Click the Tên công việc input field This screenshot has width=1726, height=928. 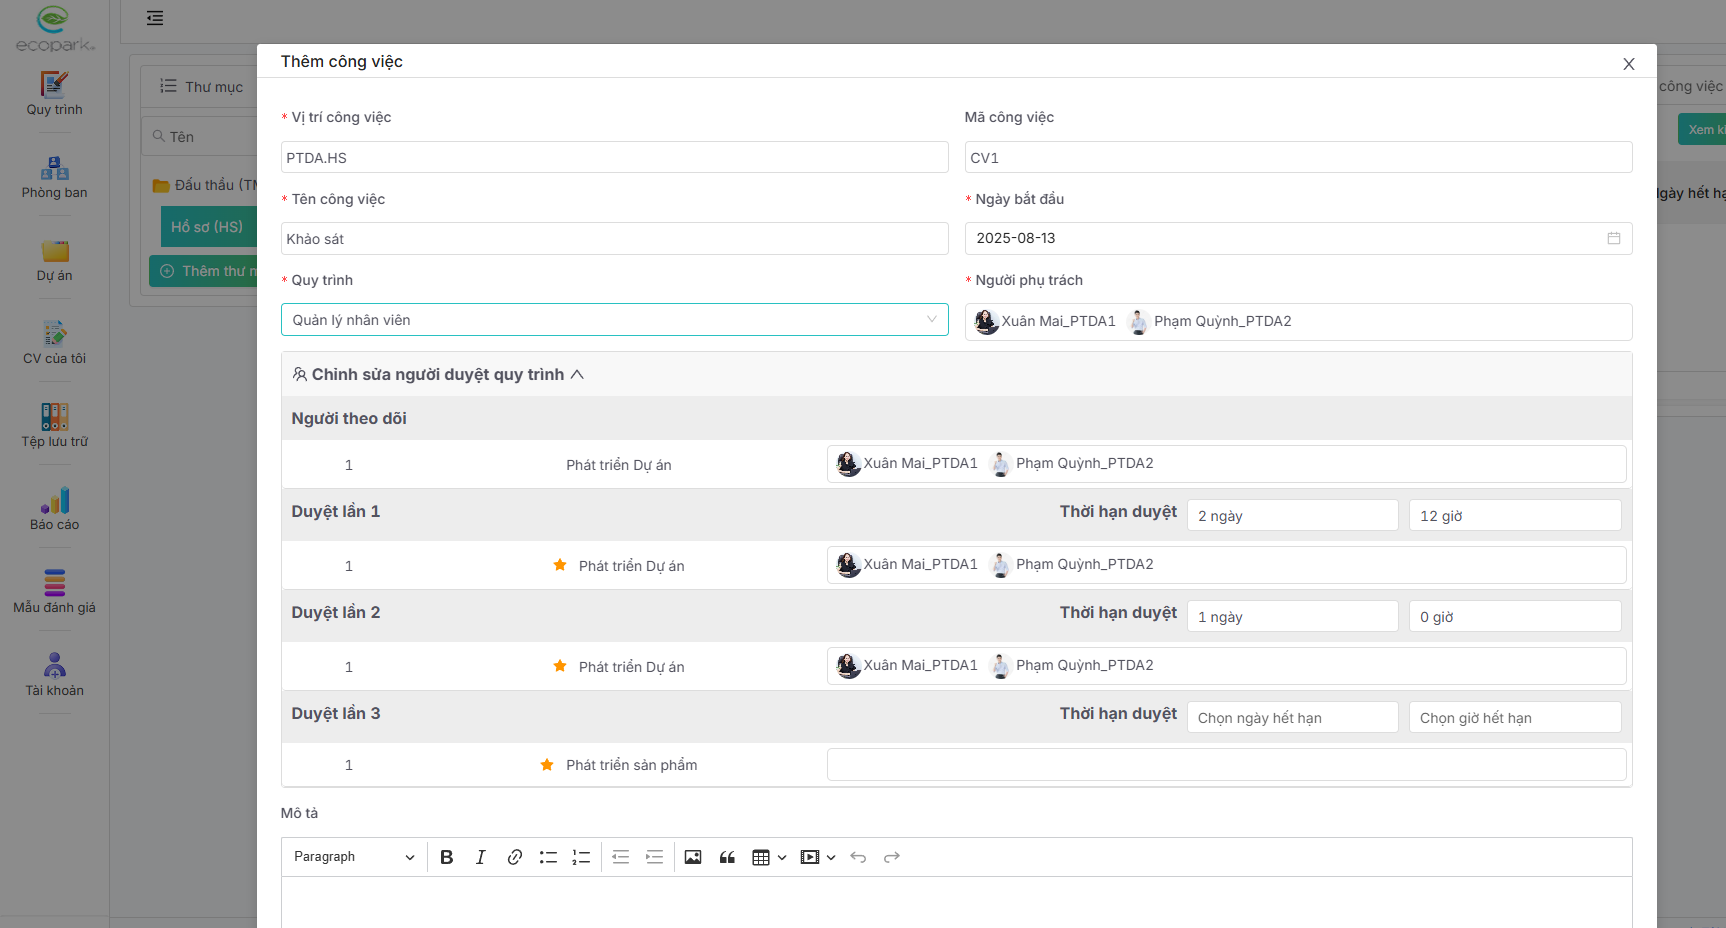(x=614, y=239)
